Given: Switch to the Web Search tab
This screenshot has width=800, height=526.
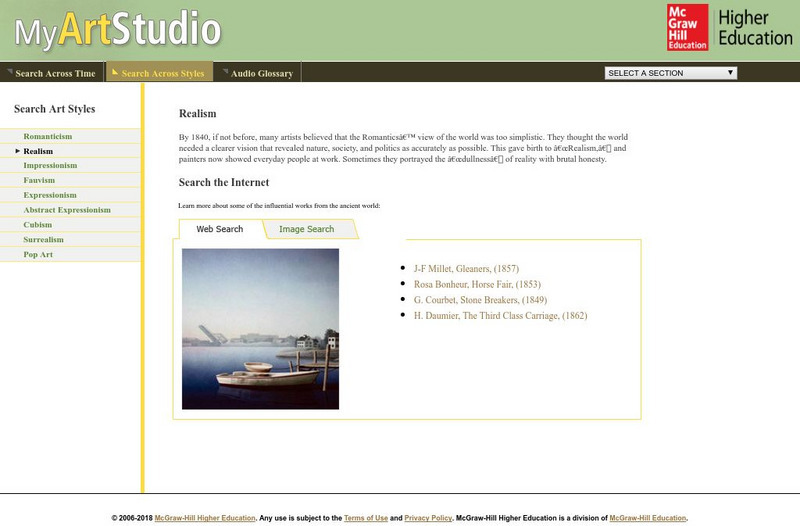Looking at the screenshot, I should click(220, 229).
